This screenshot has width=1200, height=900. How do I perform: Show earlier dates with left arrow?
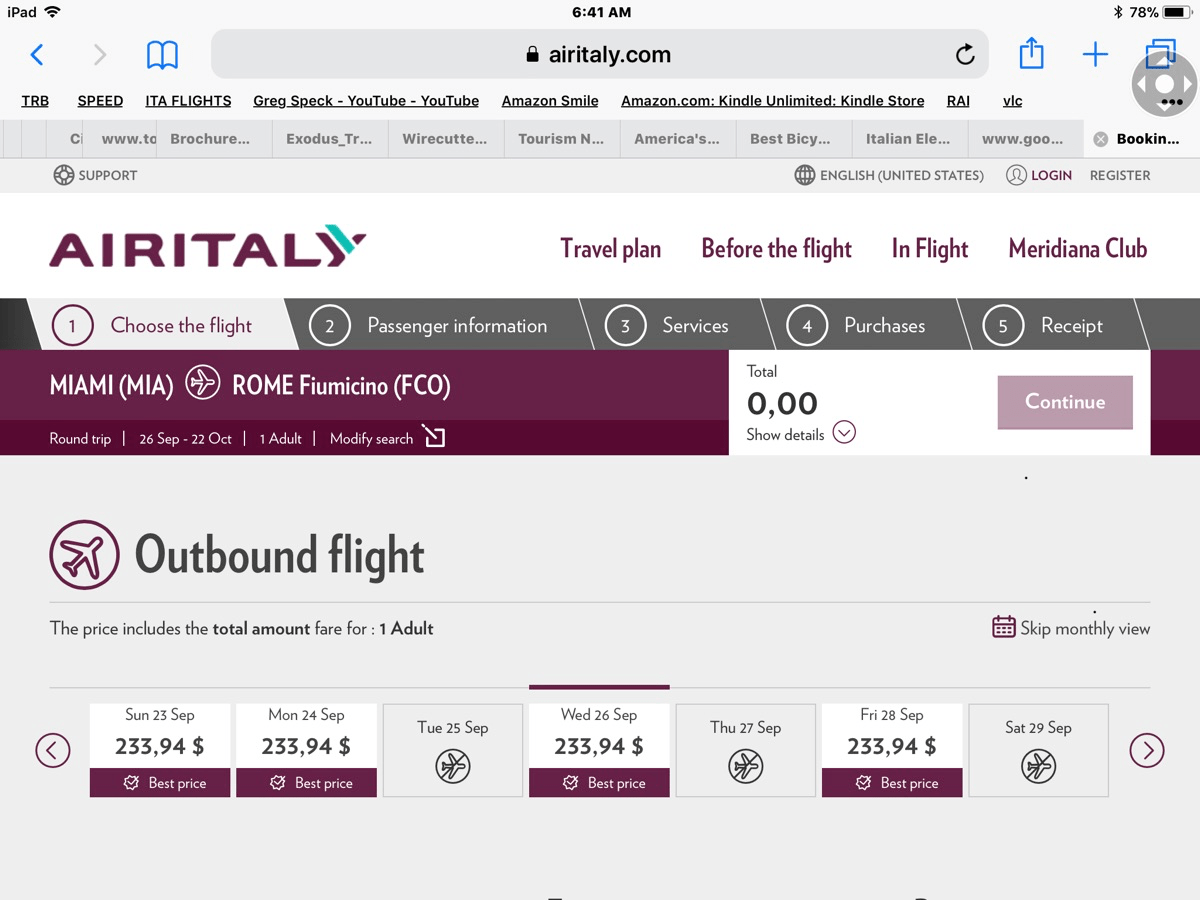point(53,749)
